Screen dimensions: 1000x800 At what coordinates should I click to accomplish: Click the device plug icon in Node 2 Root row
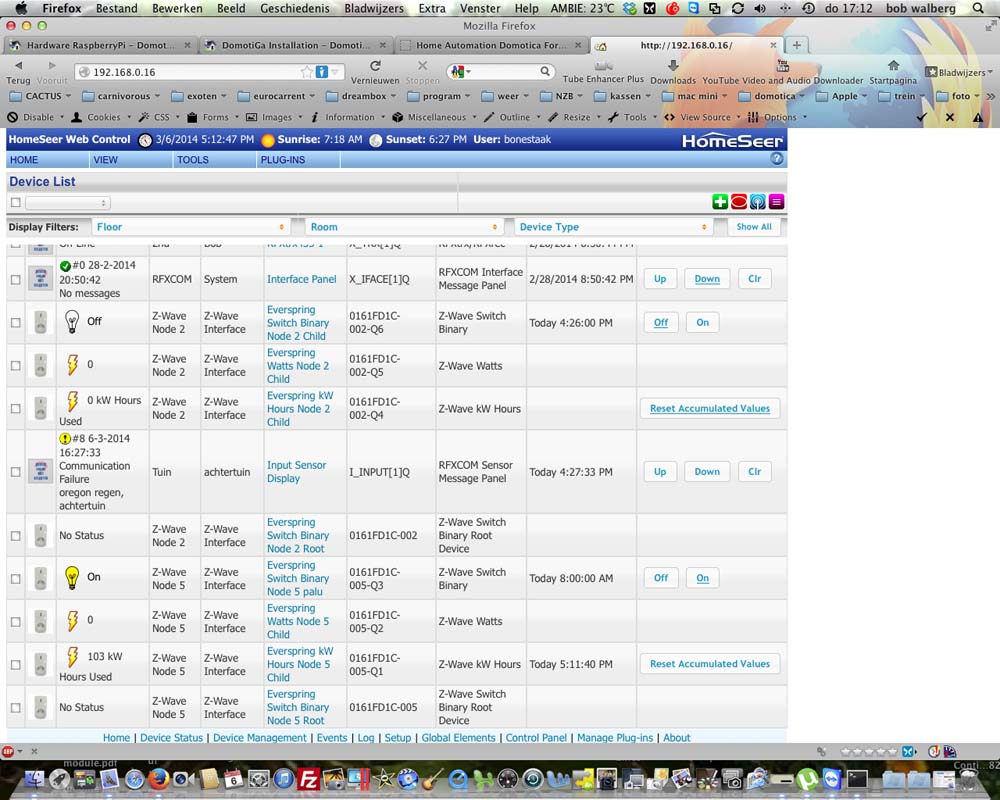(x=40, y=536)
